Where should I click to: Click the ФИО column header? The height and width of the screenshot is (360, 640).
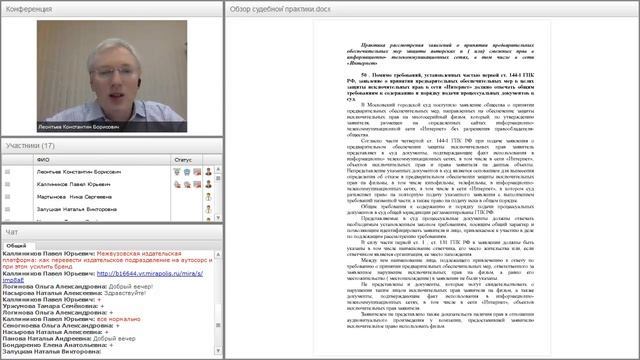coord(102,160)
